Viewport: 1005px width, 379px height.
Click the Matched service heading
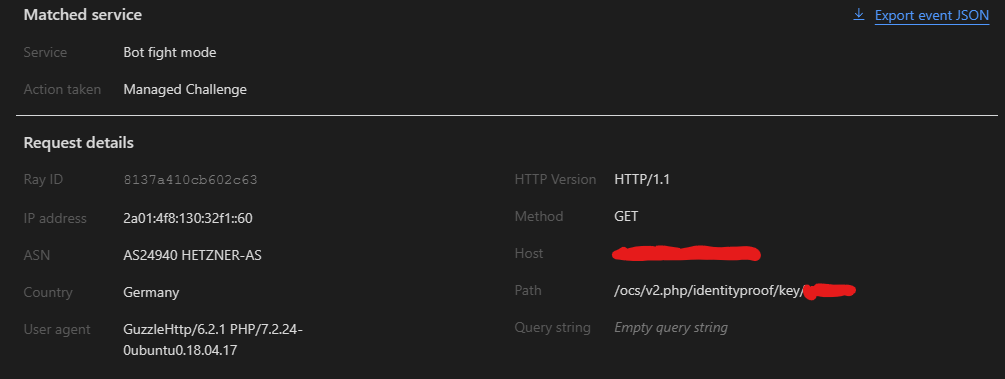[x=83, y=15]
